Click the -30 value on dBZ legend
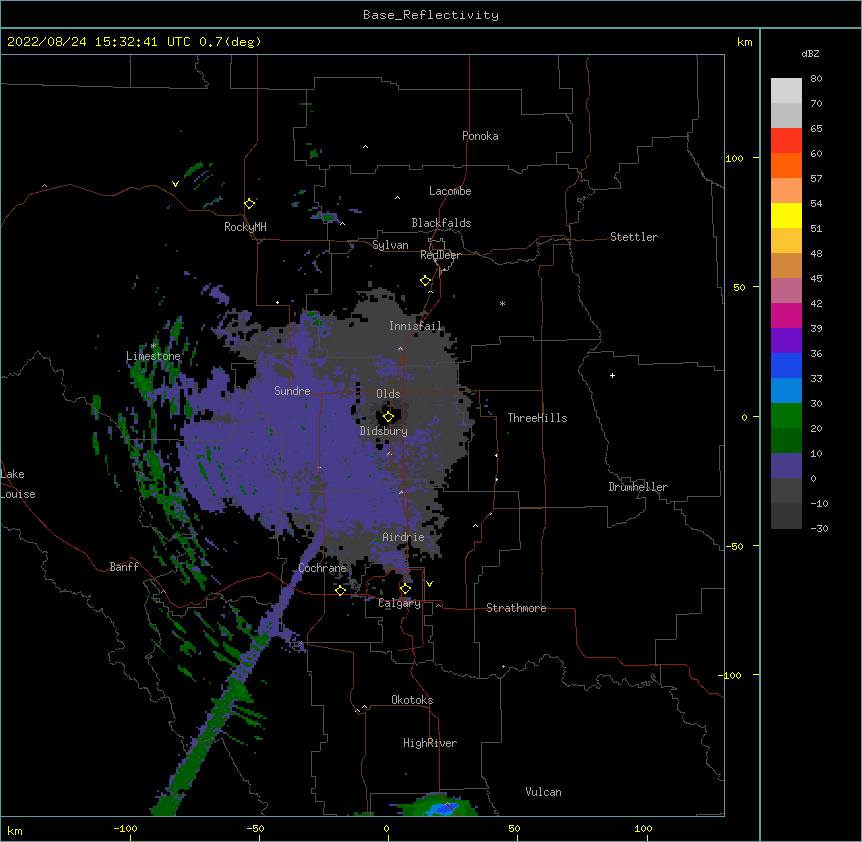The height and width of the screenshot is (842, 862). (819, 528)
